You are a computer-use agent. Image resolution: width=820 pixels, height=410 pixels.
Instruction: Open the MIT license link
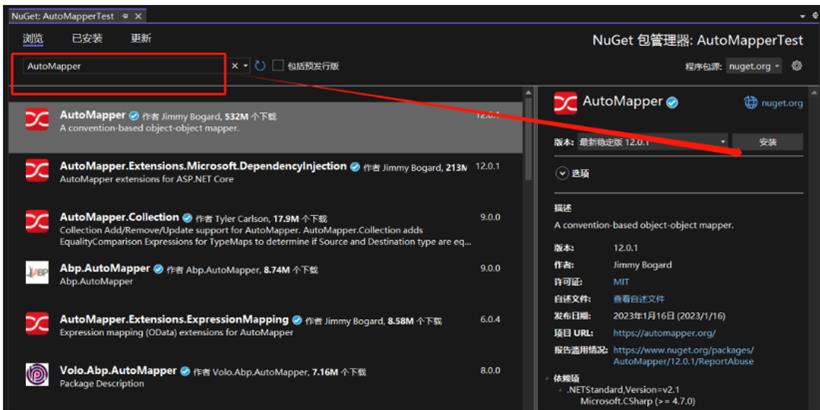(x=621, y=282)
